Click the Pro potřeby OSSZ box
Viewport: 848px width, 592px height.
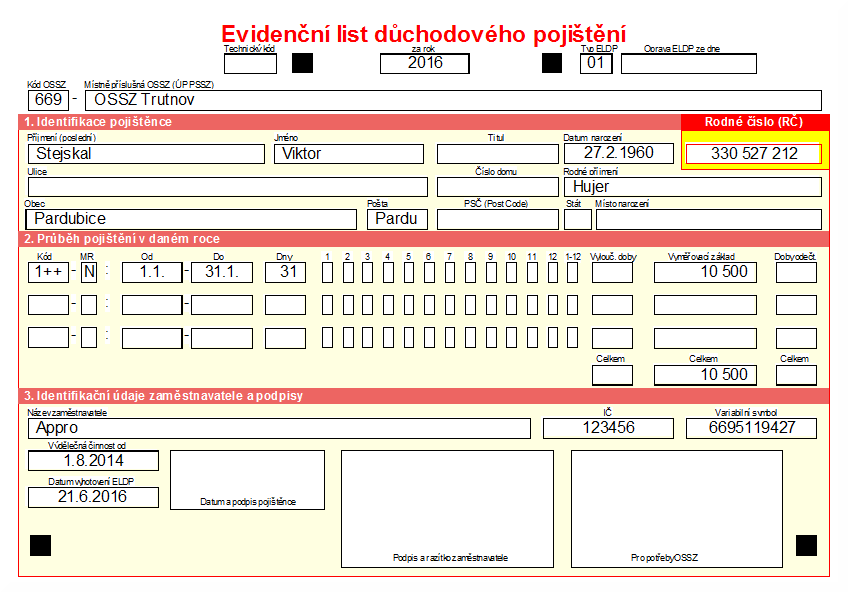tap(677, 509)
